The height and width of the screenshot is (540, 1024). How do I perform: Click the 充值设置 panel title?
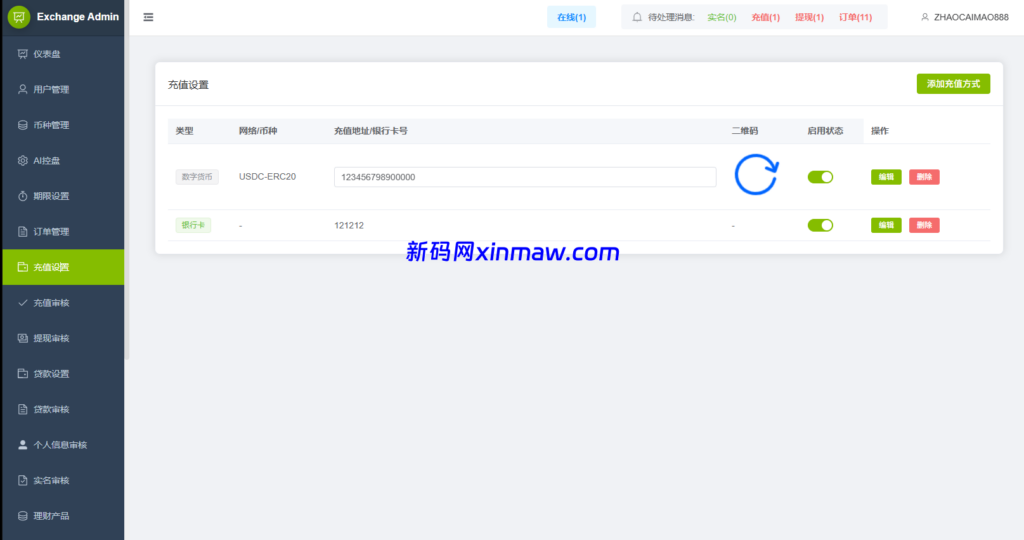point(188,85)
